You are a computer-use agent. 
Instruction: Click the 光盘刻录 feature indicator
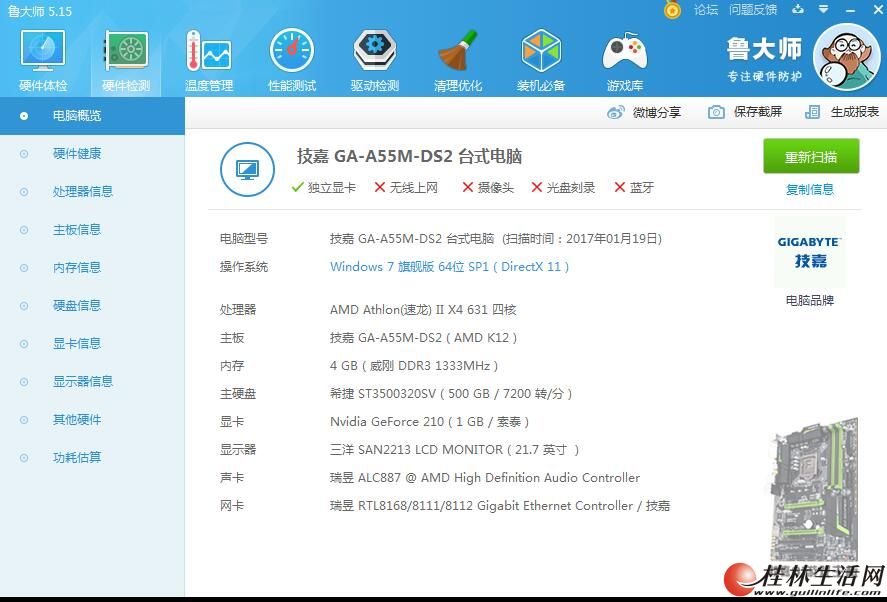click(x=563, y=187)
